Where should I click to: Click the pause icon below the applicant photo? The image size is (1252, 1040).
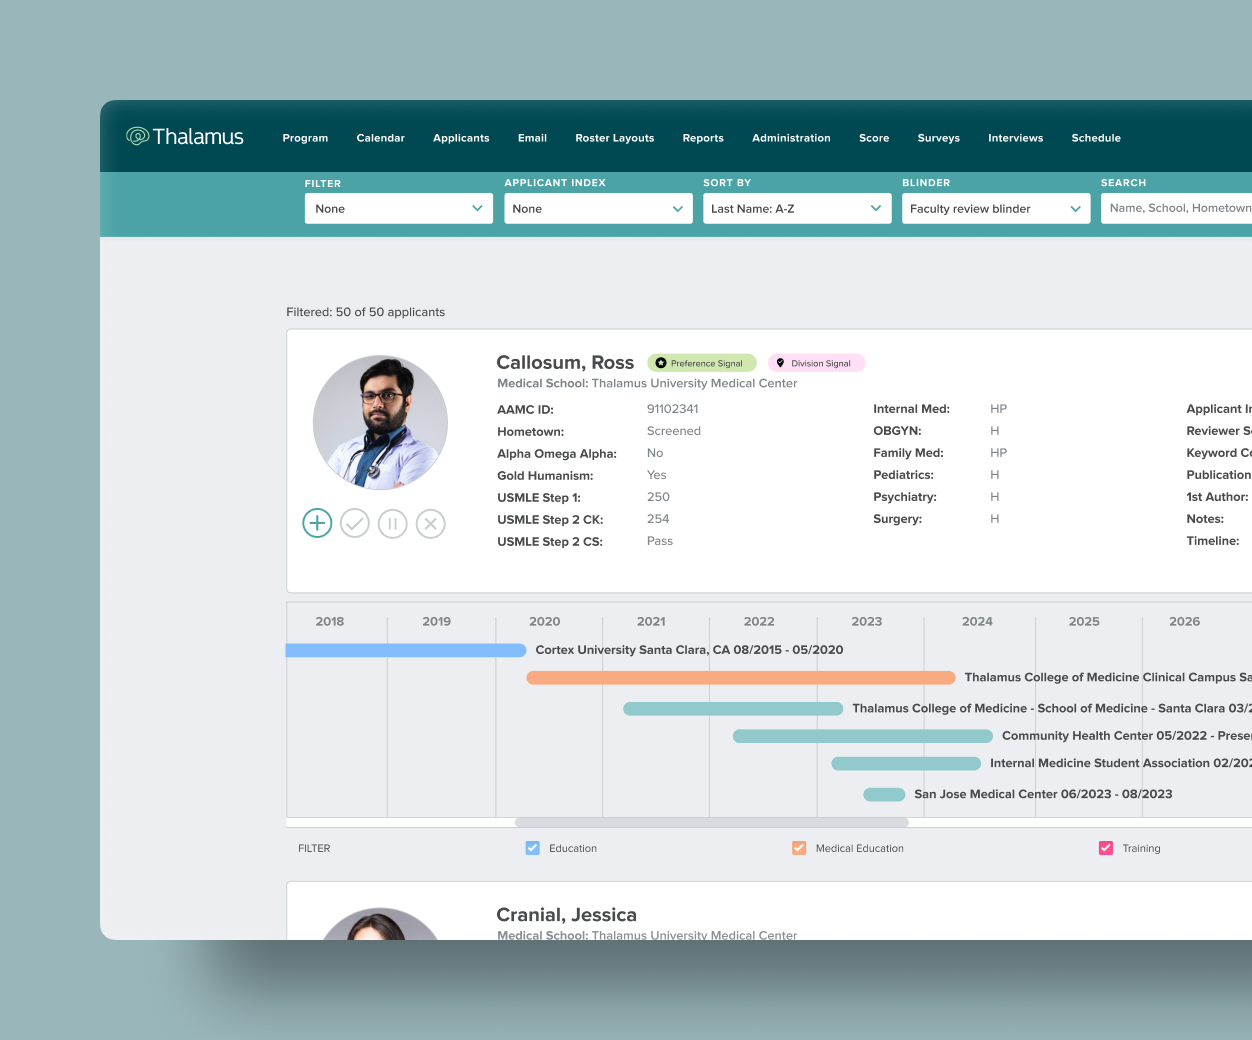393,523
